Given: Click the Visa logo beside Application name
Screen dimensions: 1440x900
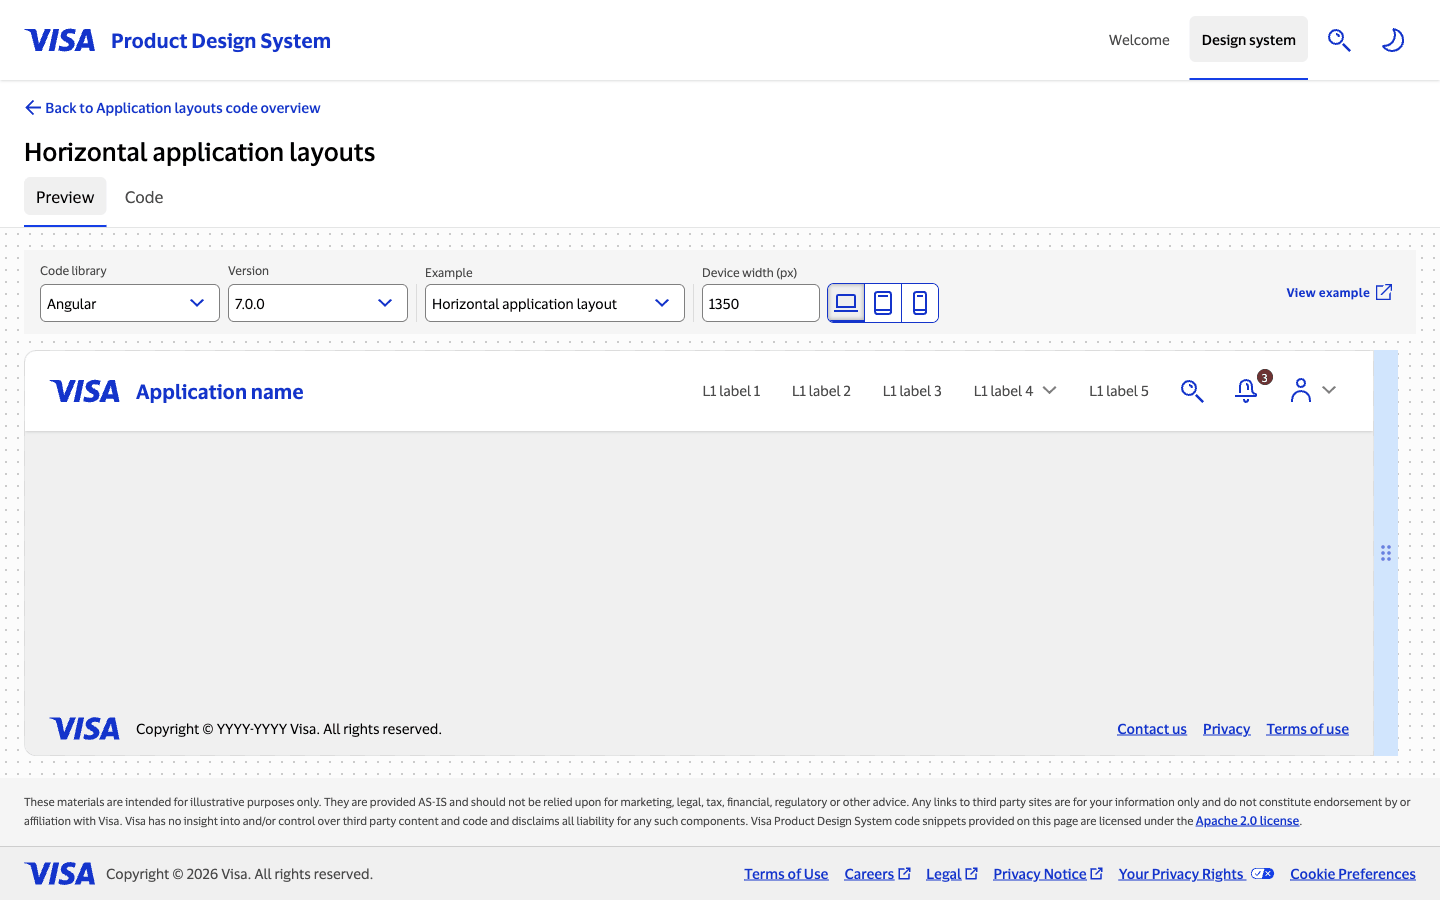Looking at the screenshot, I should pyautogui.click(x=85, y=391).
